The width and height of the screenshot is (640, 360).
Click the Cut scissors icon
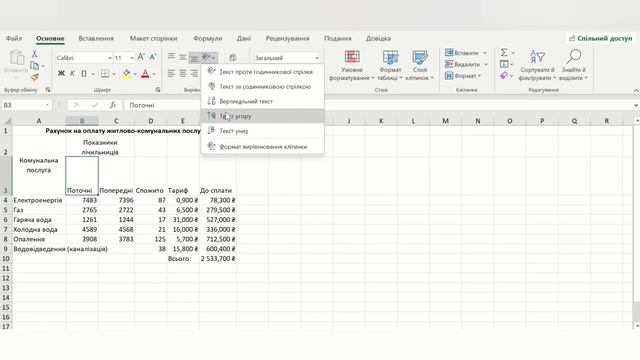point(35,53)
